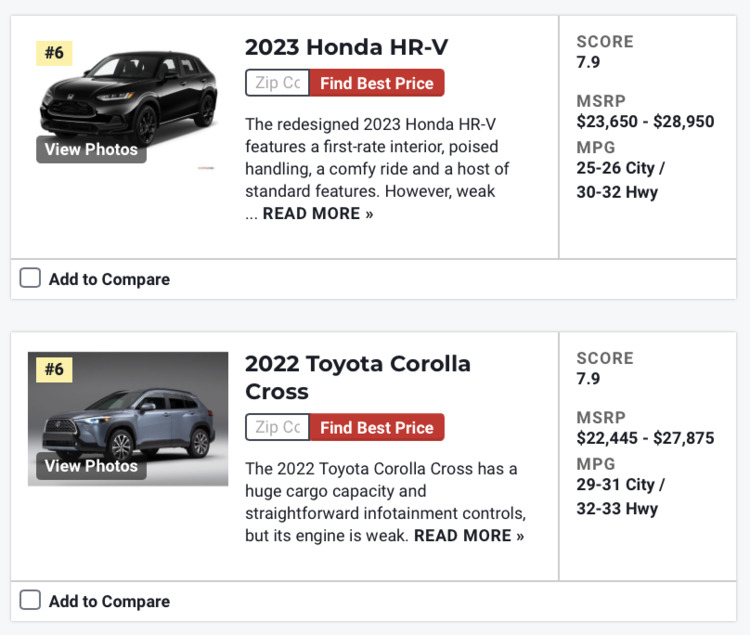Click the blue Toyota Corolla Cross thumbnail

128,419
